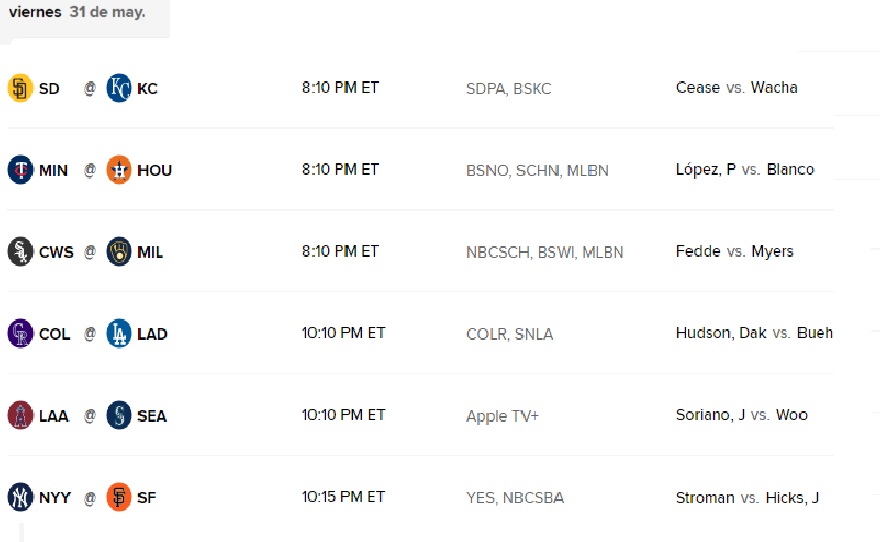880x542 pixels.
Task: Click the Milwaukee Brewers logo
Action: 119,251
